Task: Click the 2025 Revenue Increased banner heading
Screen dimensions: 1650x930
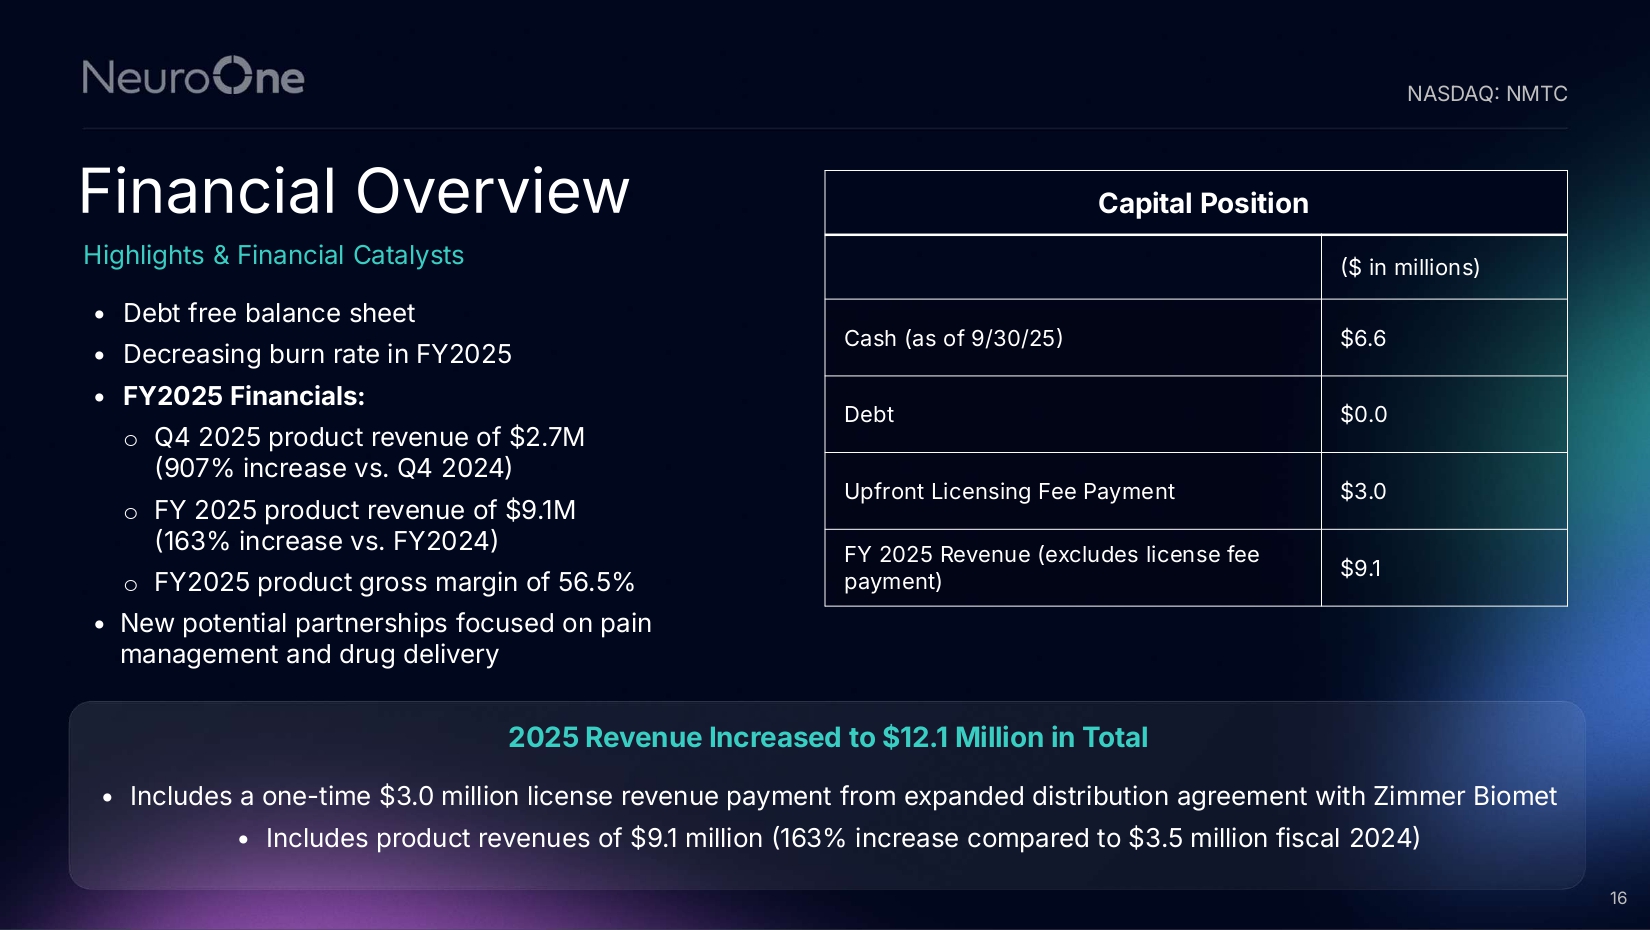Action: [827, 738]
